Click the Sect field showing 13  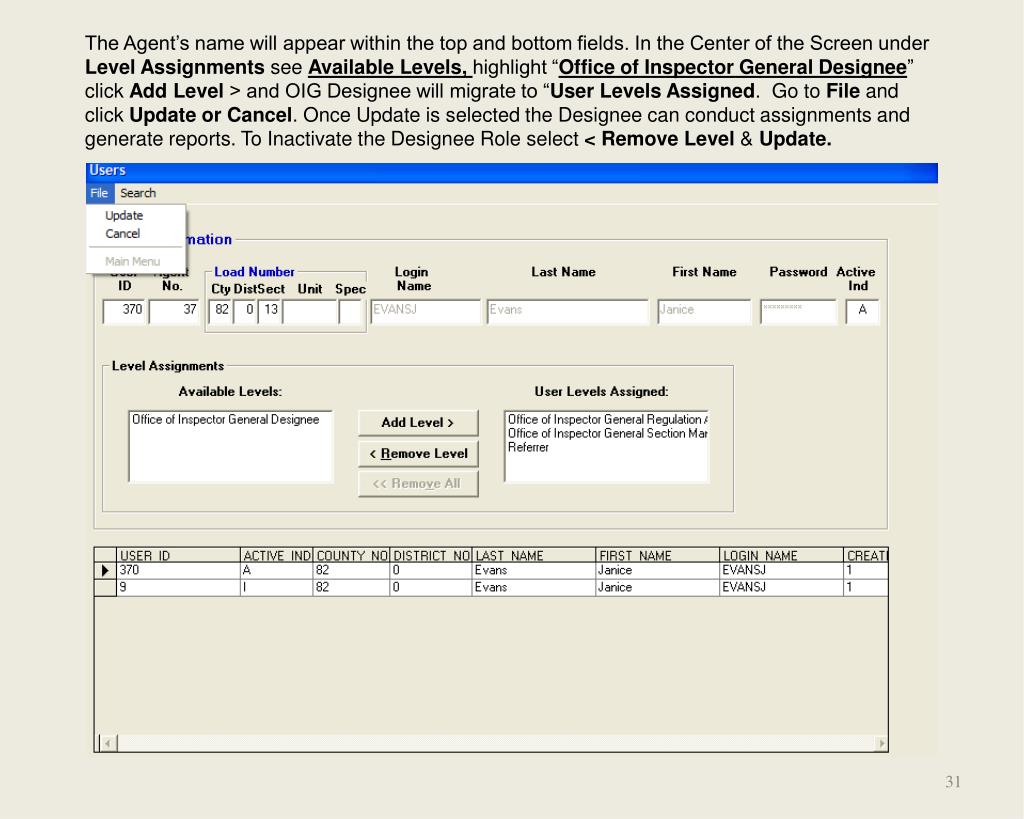pyautogui.click(x=270, y=311)
